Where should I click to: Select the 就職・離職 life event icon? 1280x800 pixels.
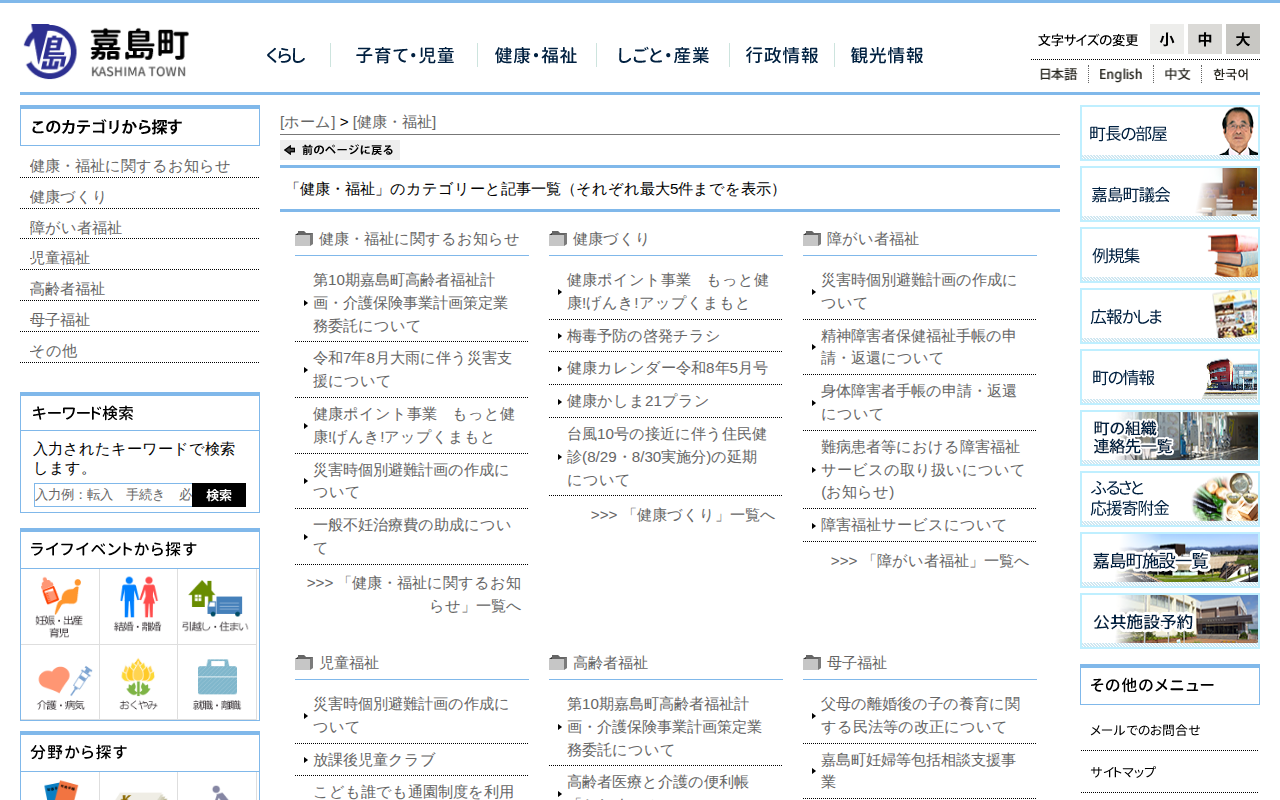[216, 683]
